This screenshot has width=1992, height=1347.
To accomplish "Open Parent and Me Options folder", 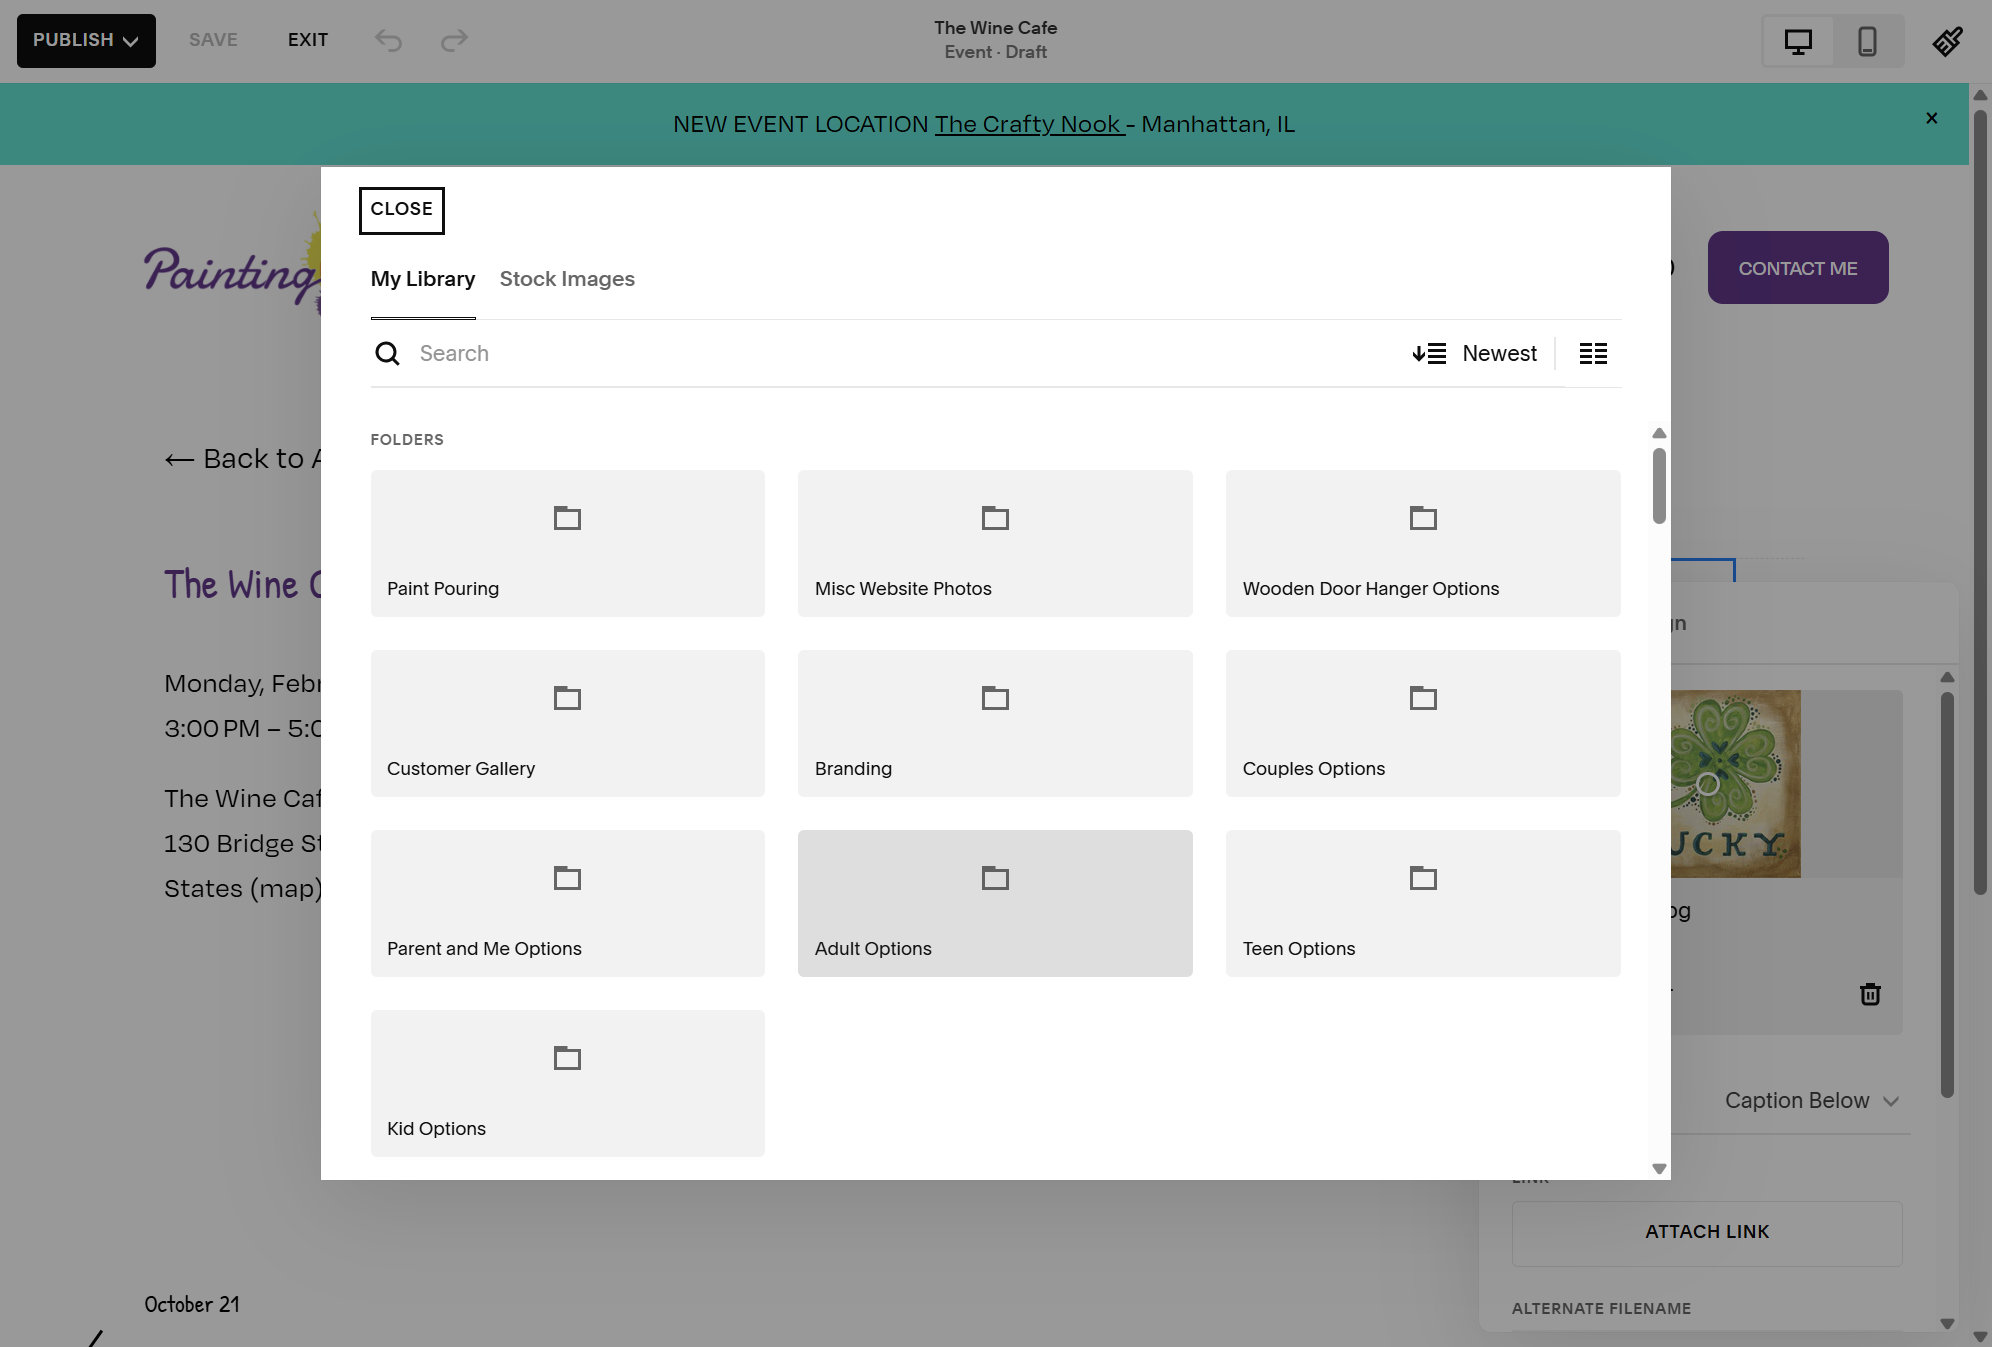I will [567, 903].
